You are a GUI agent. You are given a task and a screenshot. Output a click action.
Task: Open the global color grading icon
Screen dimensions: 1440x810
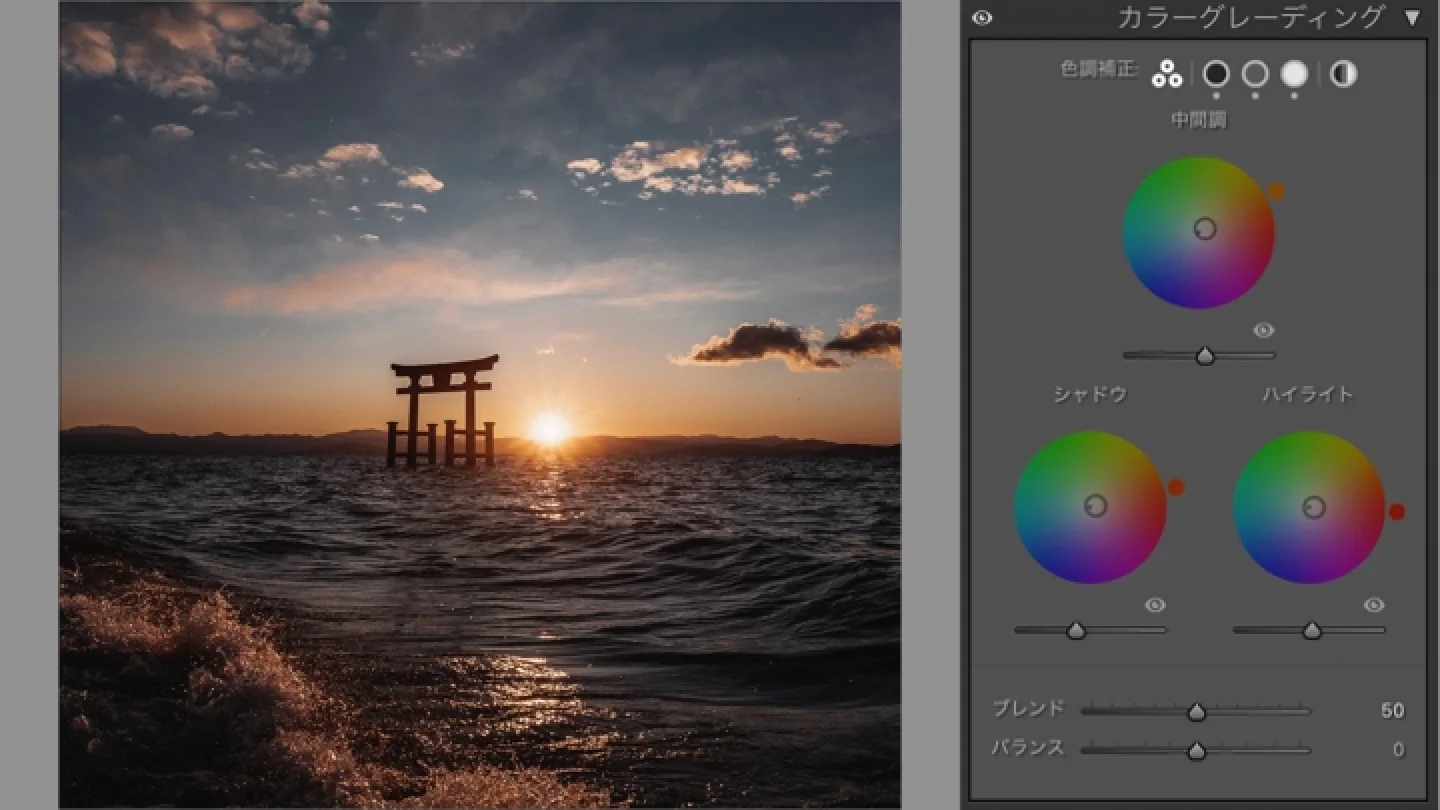(x=1343, y=73)
